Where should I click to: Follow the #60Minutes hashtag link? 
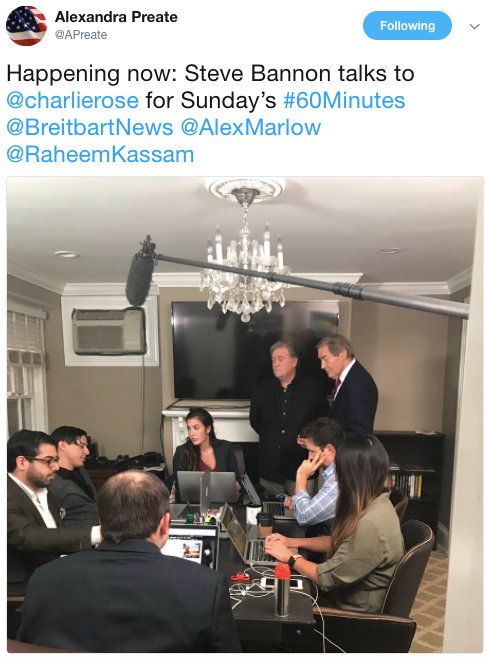pyautogui.click(x=344, y=100)
